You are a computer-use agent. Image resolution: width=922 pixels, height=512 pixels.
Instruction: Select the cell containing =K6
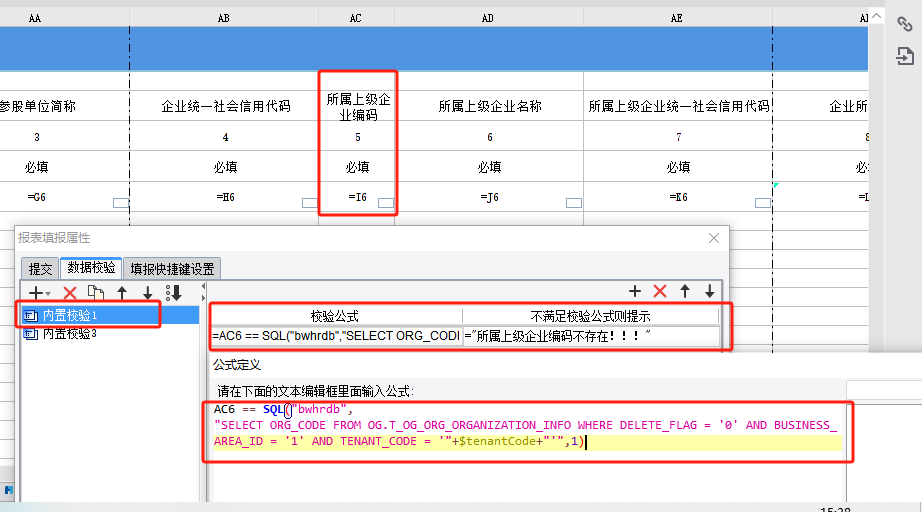tap(678, 197)
